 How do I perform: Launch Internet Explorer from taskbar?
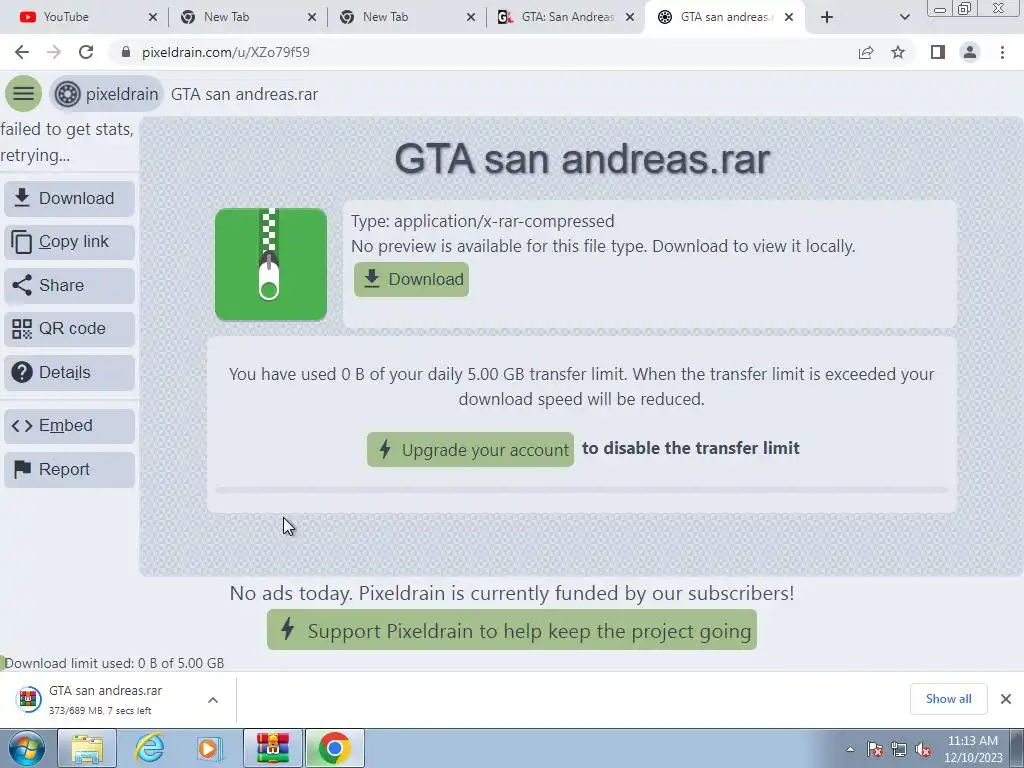(x=149, y=748)
